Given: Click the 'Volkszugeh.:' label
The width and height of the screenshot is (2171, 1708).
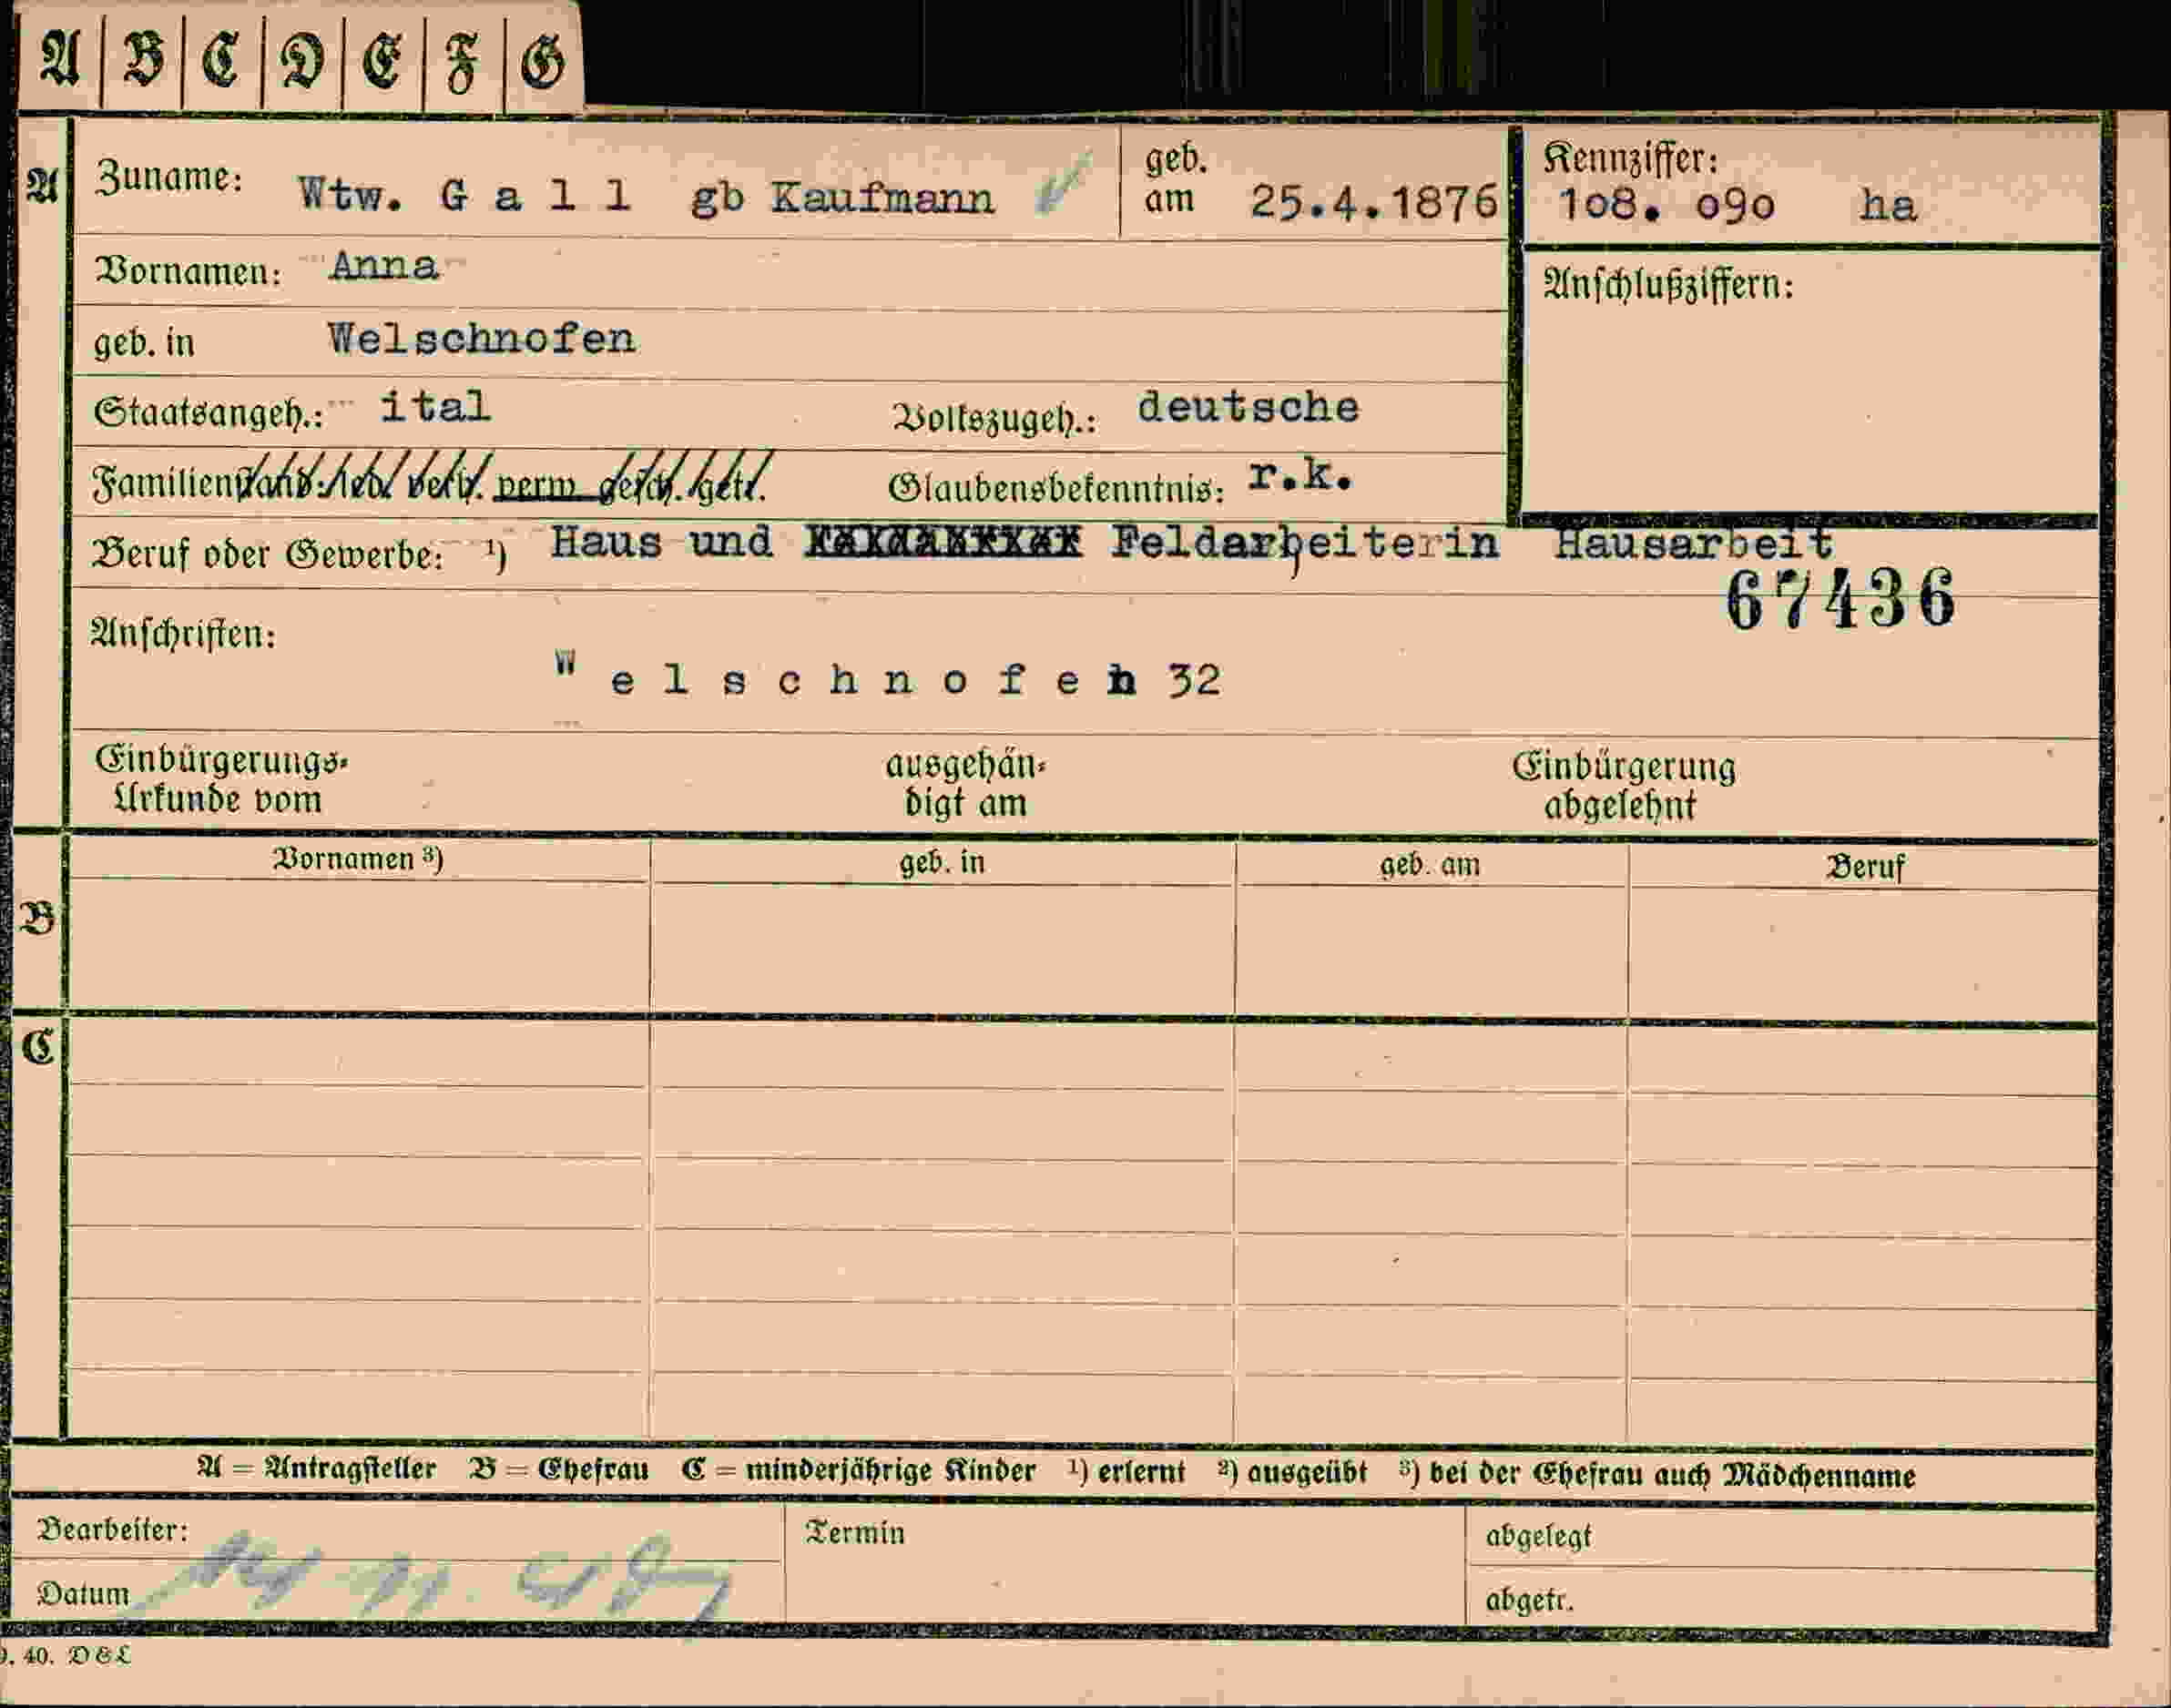Looking at the screenshot, I should [994, 418].
